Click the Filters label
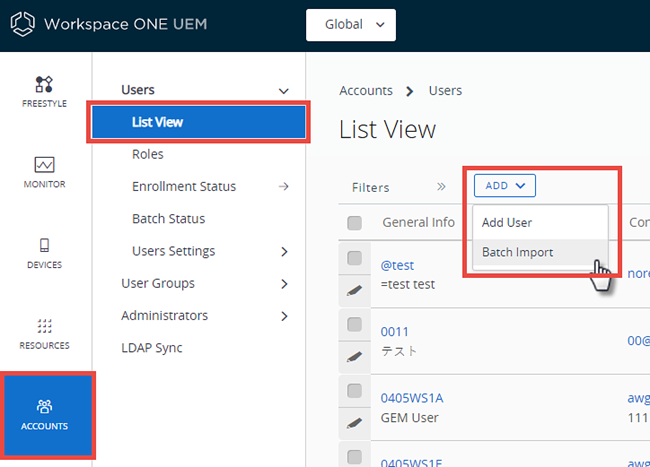 (x=371, y=188)
